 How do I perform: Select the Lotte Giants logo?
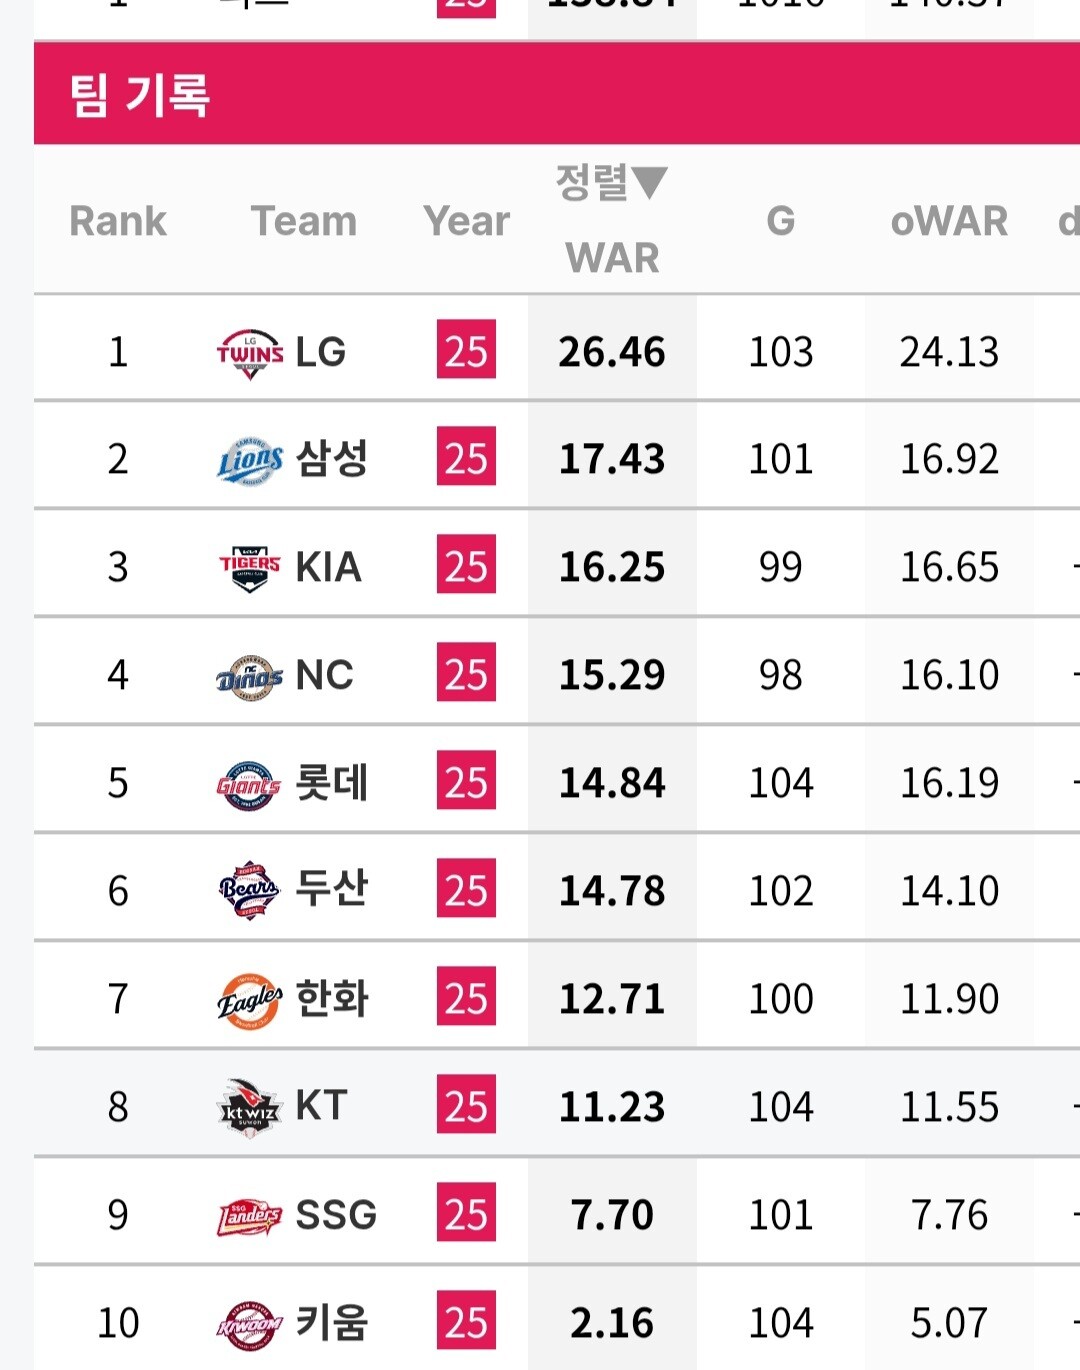coord(249,785)
